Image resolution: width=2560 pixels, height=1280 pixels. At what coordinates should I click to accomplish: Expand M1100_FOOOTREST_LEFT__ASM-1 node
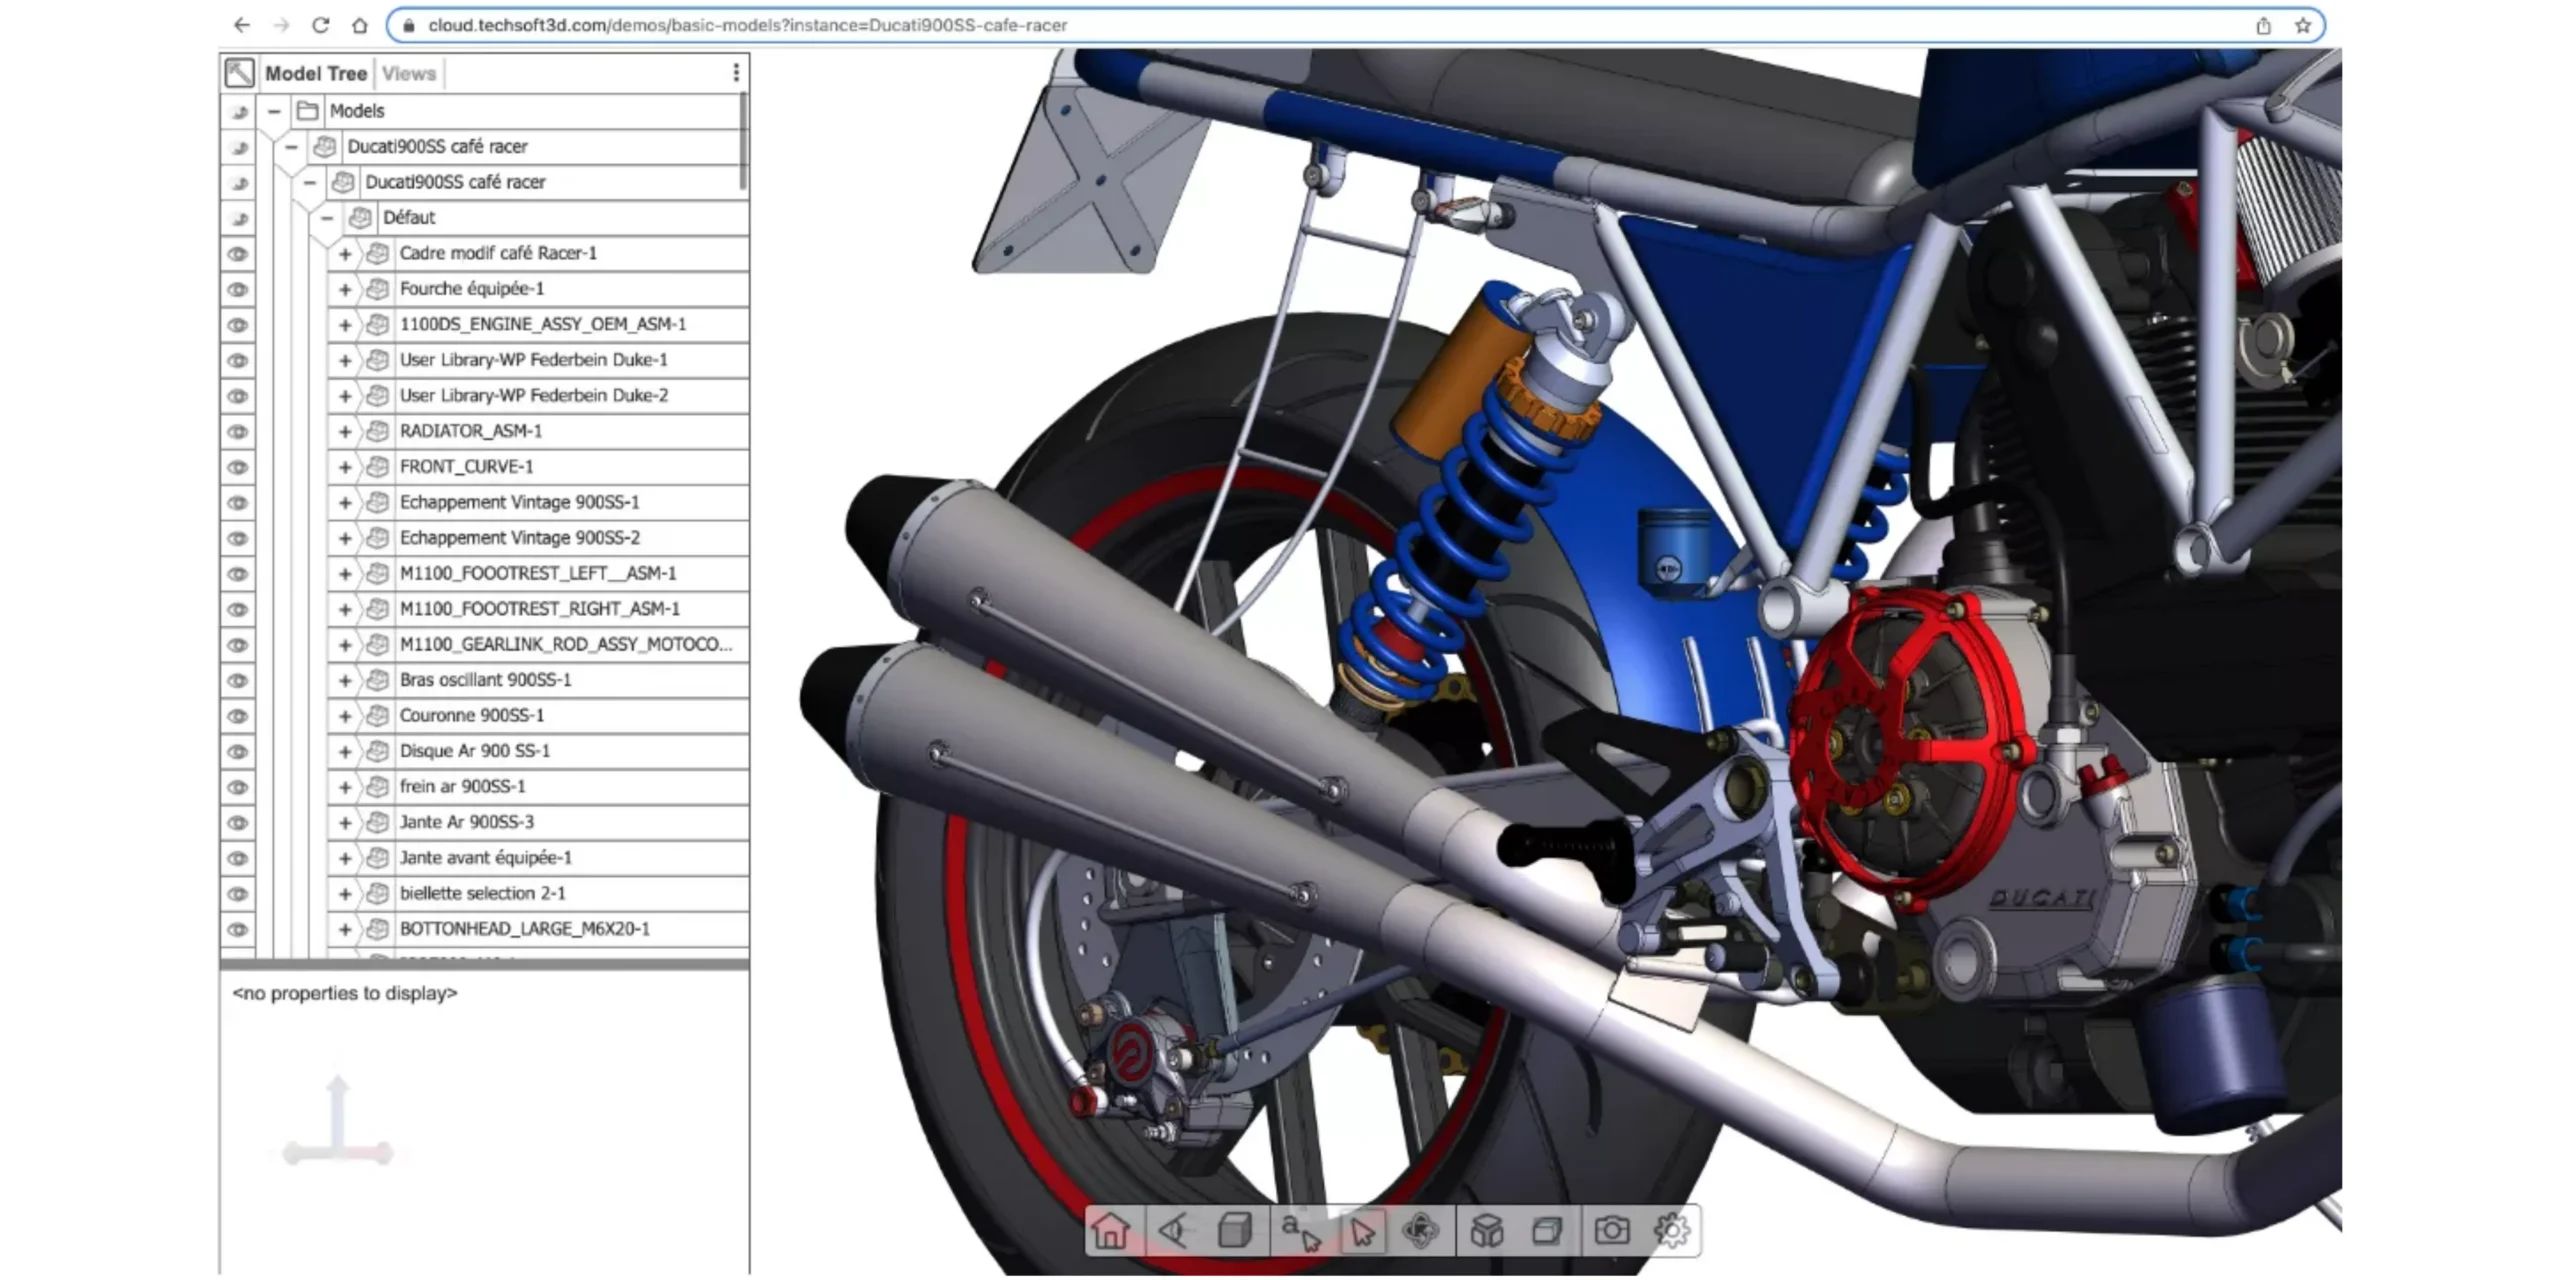345,573
